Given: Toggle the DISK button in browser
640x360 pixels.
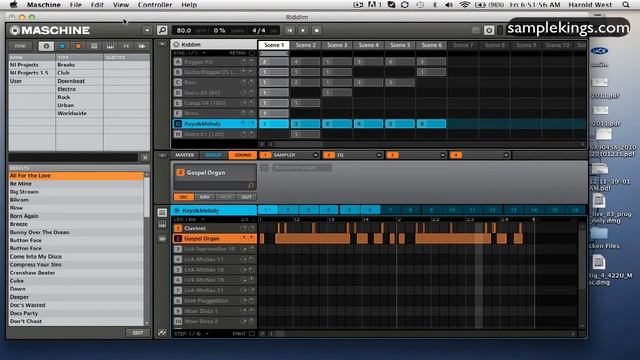Looking at the screenshot, I should pos(20,46).
